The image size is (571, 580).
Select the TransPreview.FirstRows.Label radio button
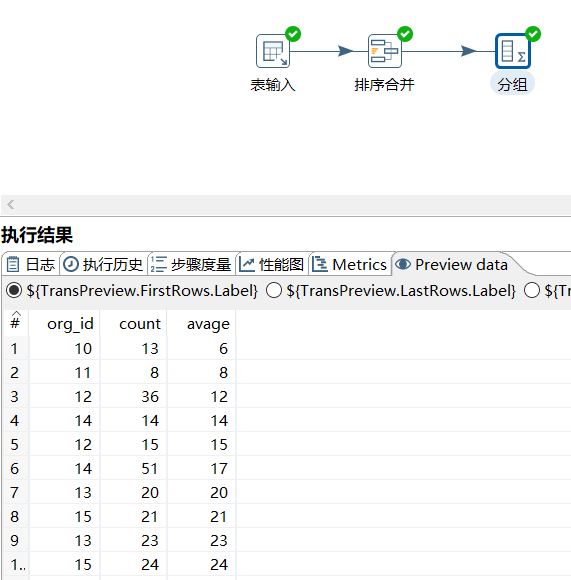pyautogui.click(x=14, y=290)
